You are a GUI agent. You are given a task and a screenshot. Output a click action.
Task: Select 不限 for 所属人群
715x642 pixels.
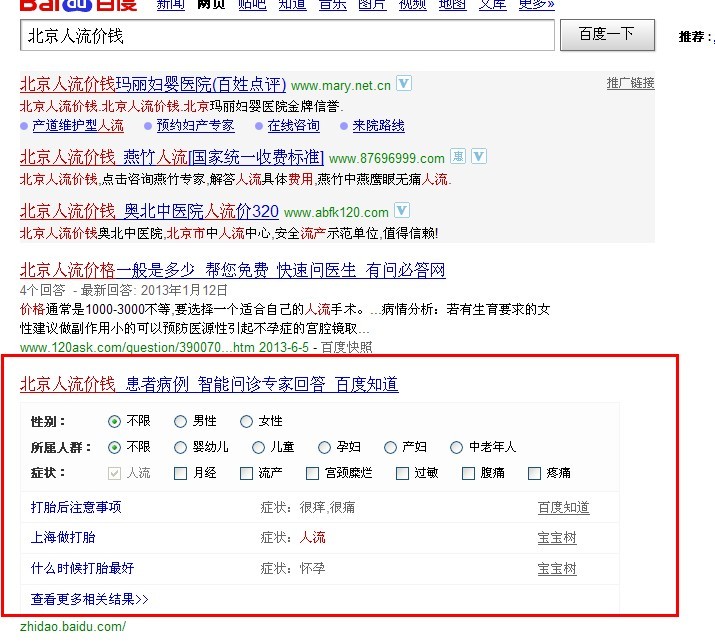tap(114, 447)
